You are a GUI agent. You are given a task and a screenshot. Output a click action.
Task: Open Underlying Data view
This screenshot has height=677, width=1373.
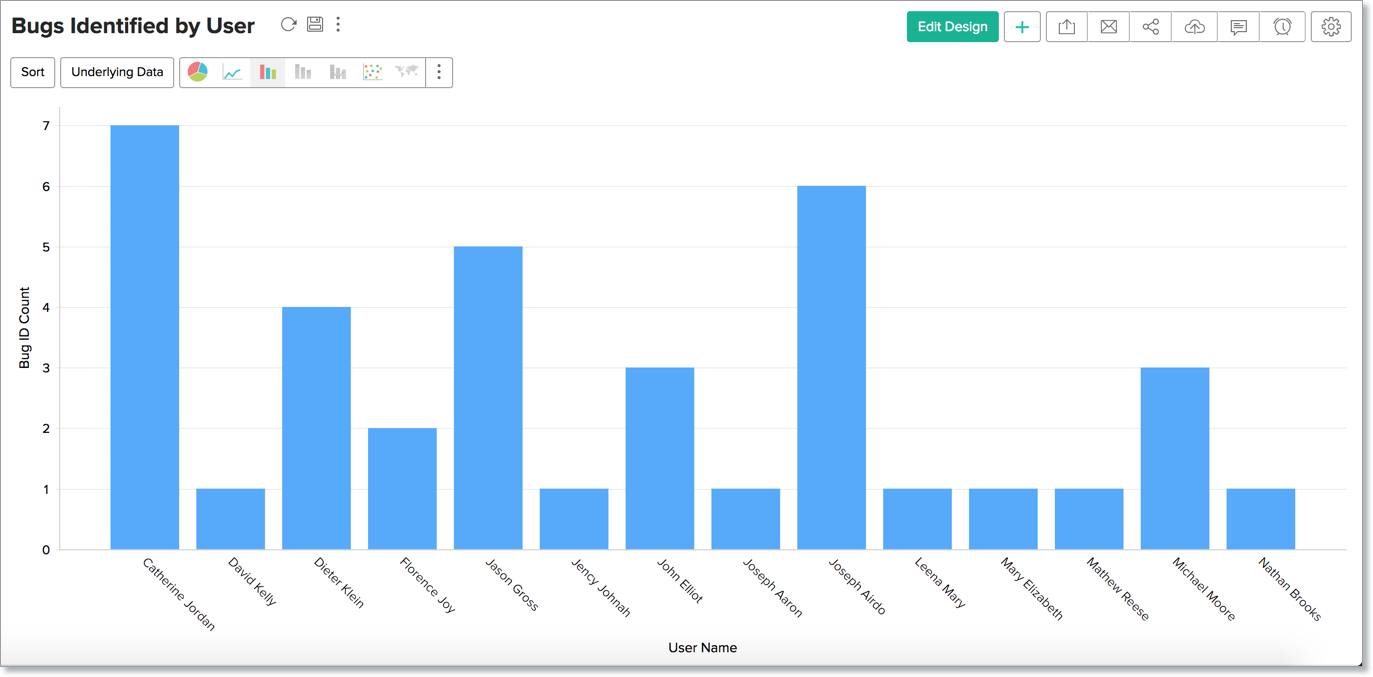(117, 72)
